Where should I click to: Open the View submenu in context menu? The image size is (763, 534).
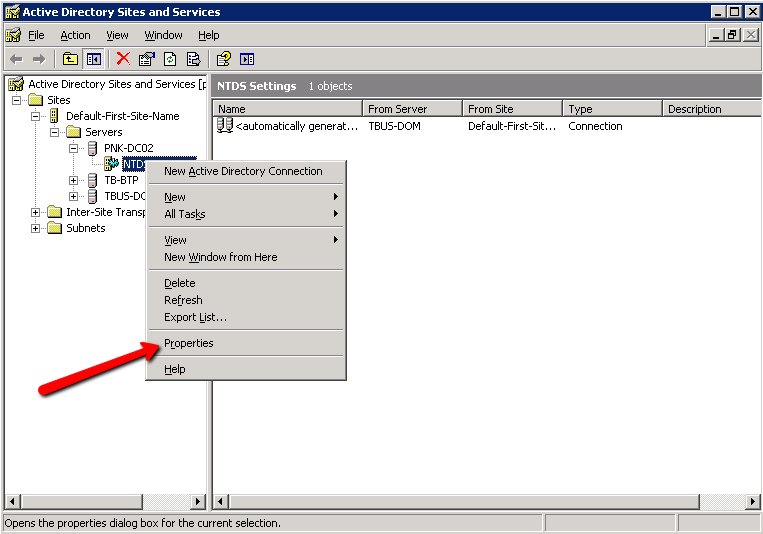tap(246, 240)
